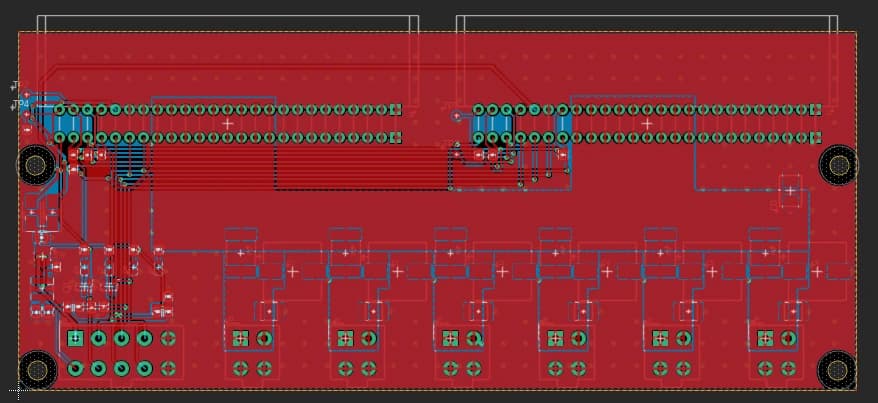Select the top-left mounting hole

click(36, 165)
